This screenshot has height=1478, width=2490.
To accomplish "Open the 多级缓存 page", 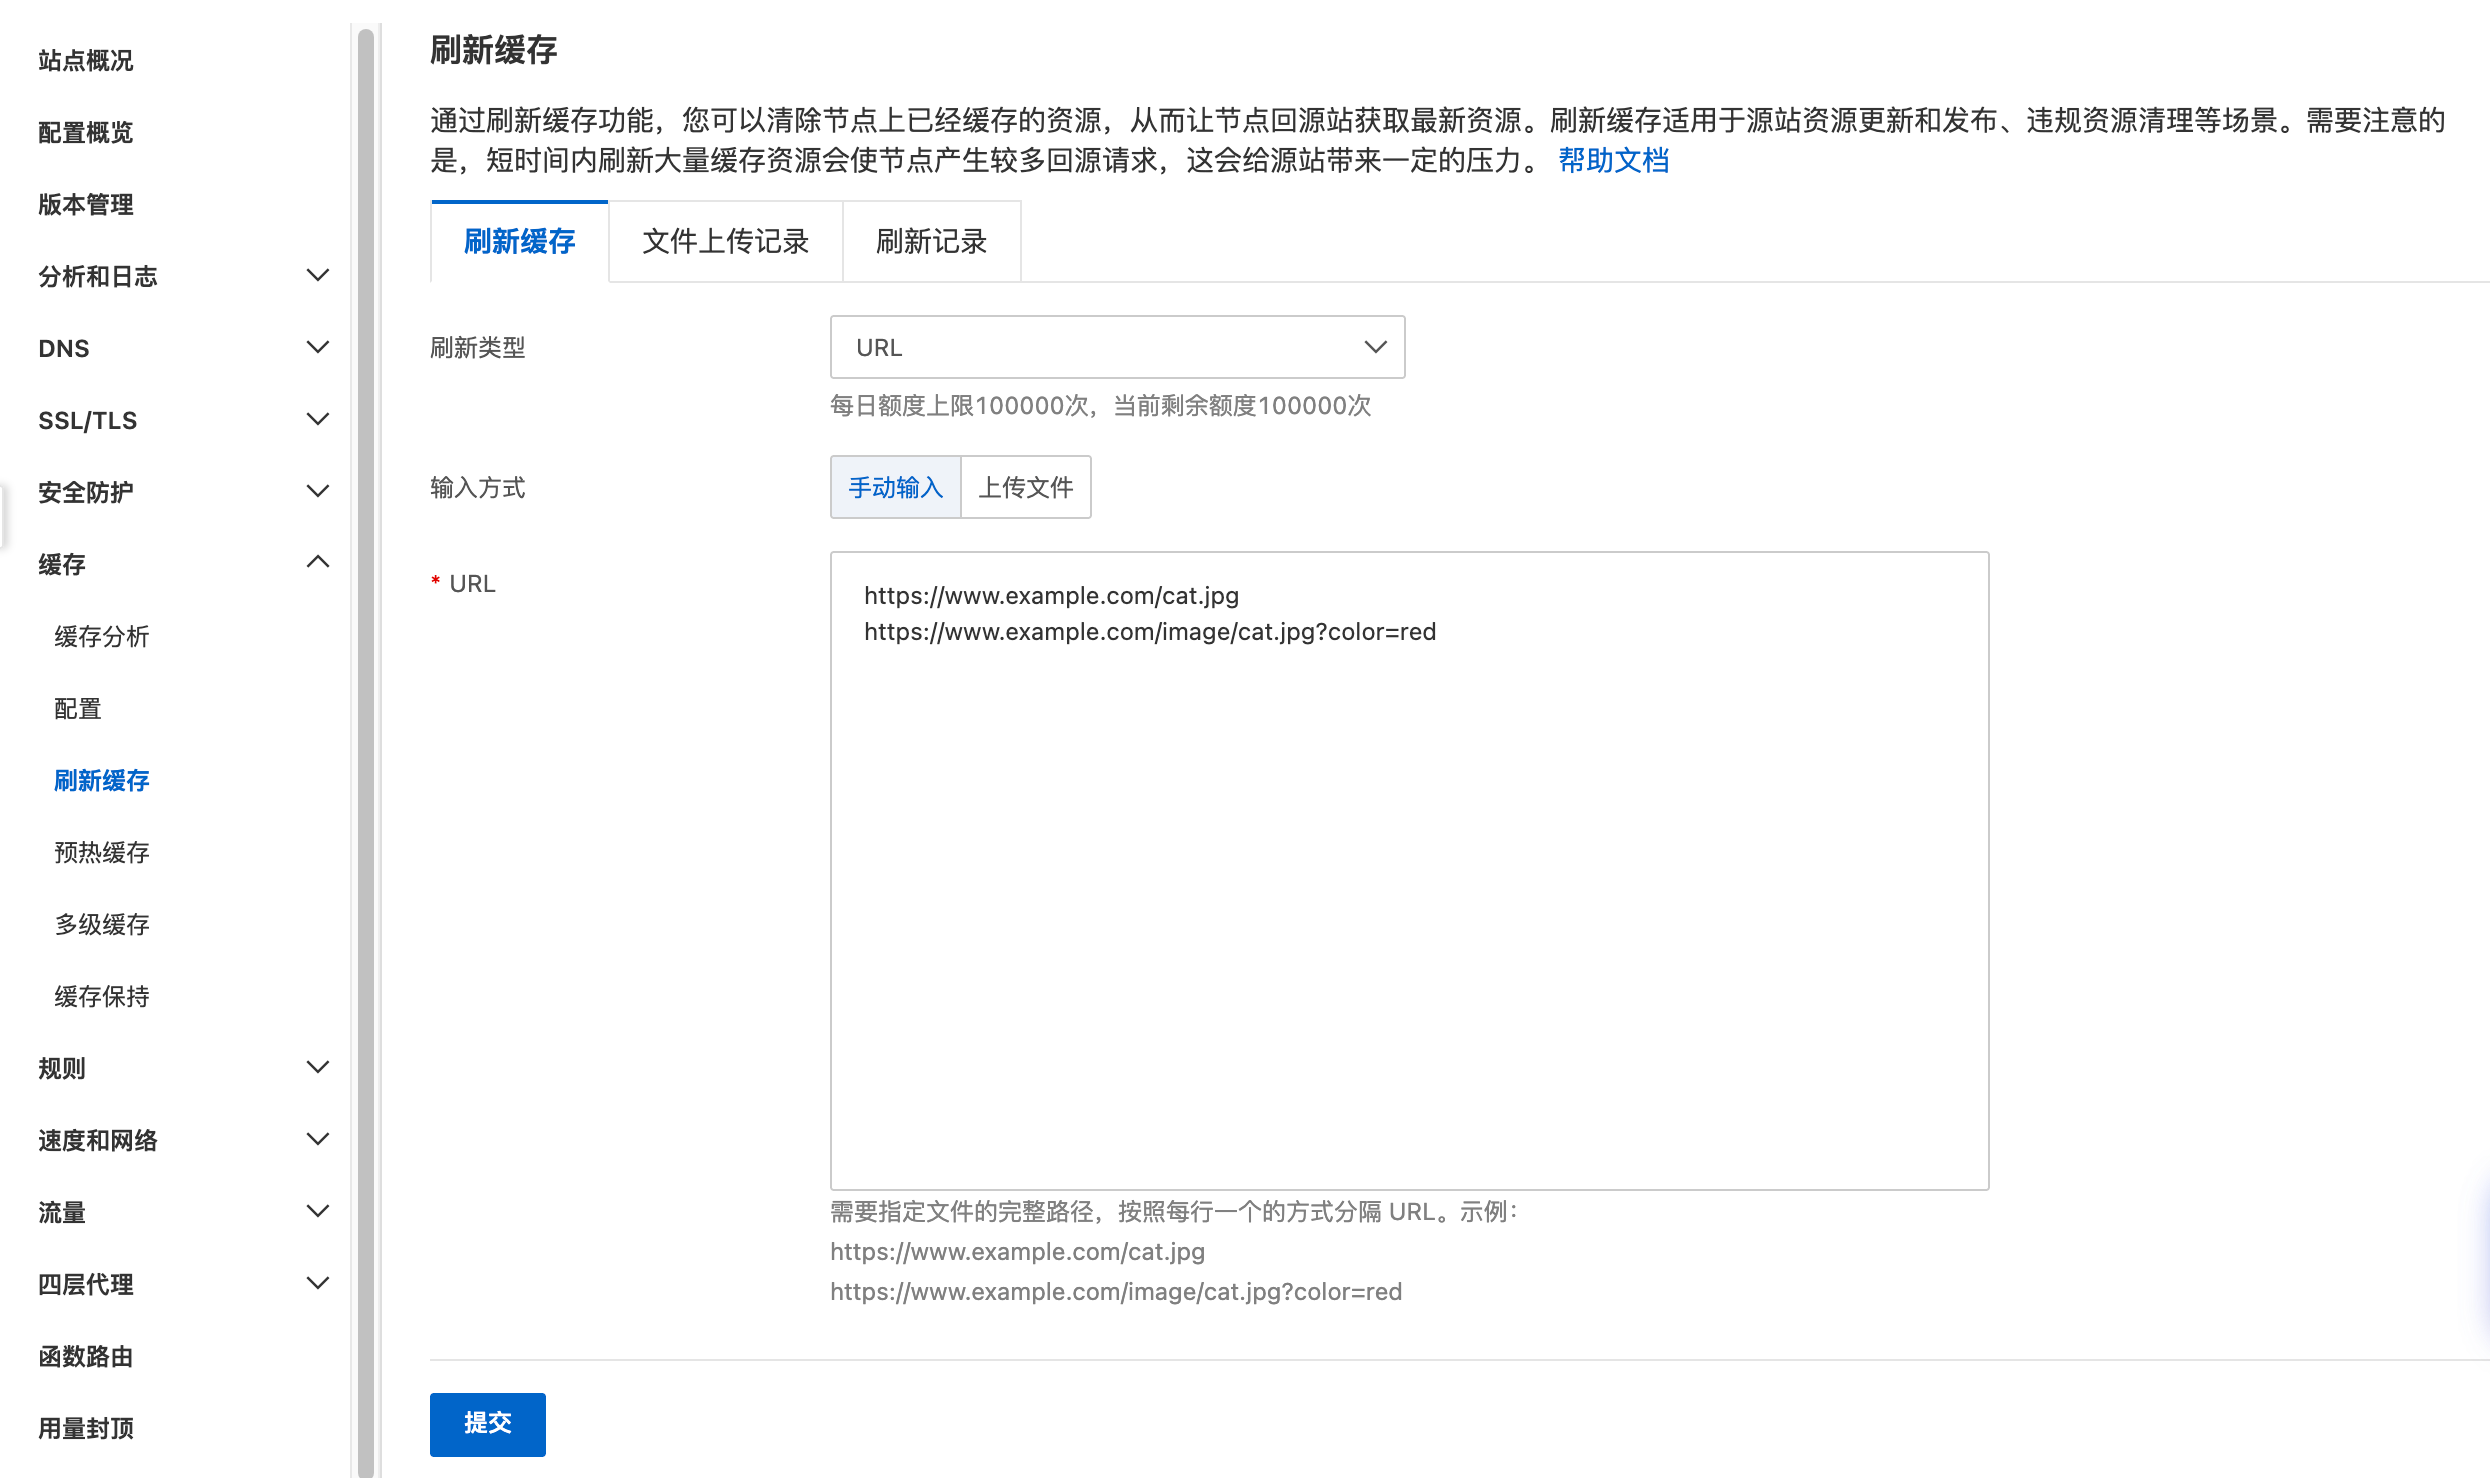I will click(101, 924).
